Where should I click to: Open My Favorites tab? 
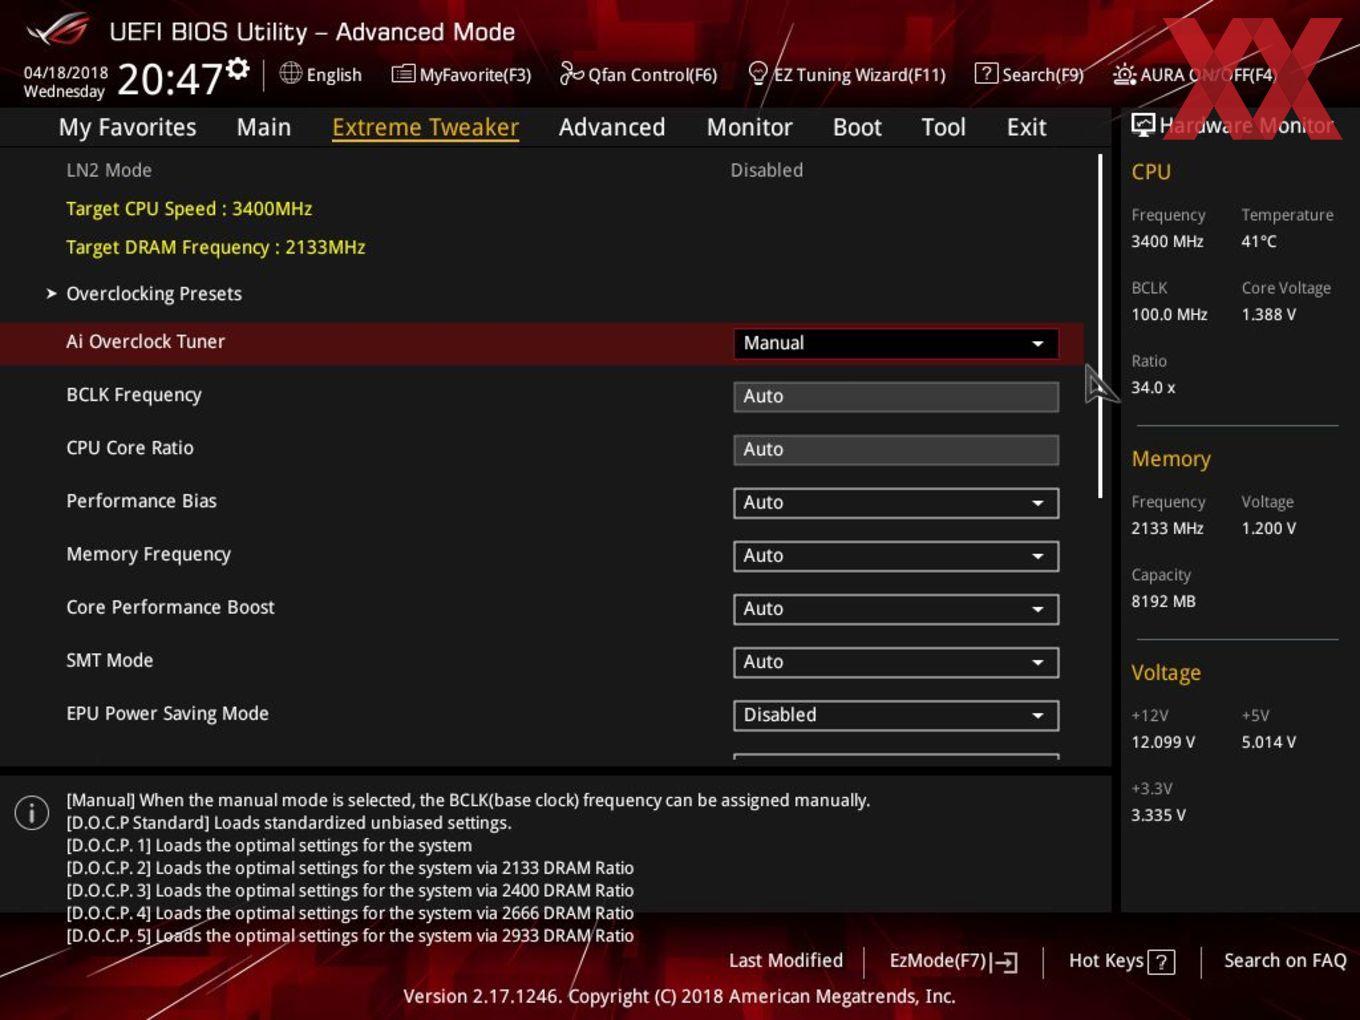pos(127,127)
